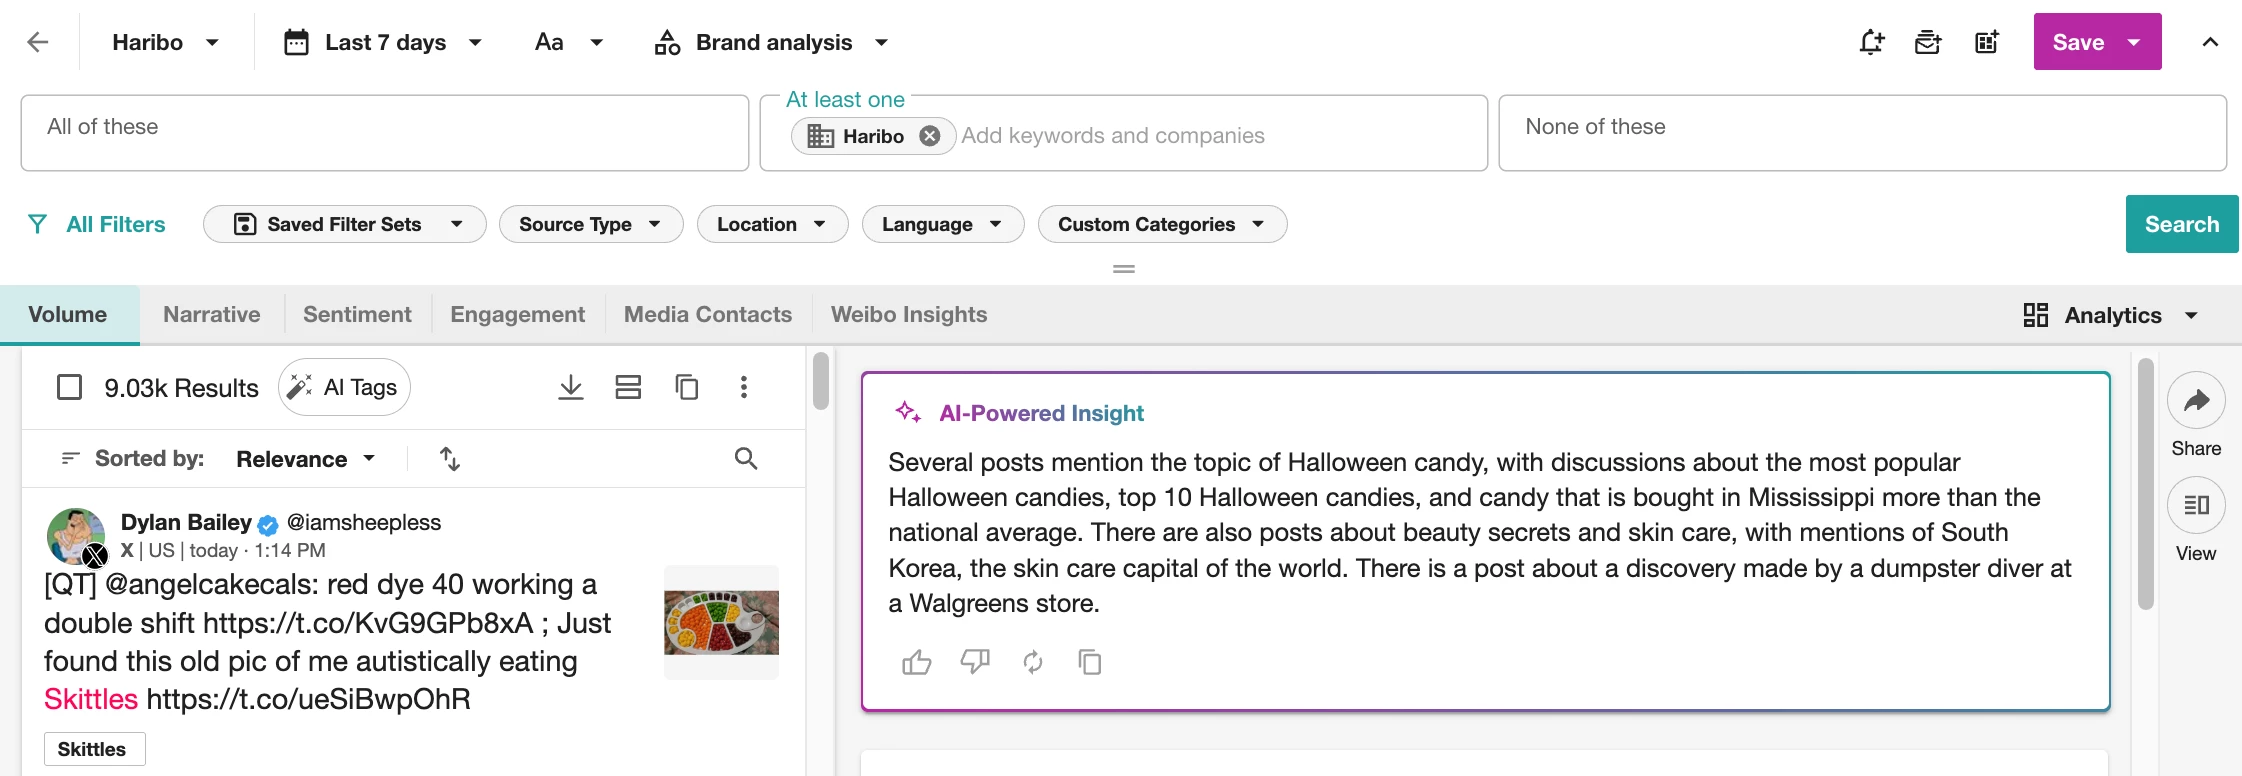Screen dimensions: 2242x776
Task: Click the AI-Powered Insight sparkle icon
Action: coord(908,412)
